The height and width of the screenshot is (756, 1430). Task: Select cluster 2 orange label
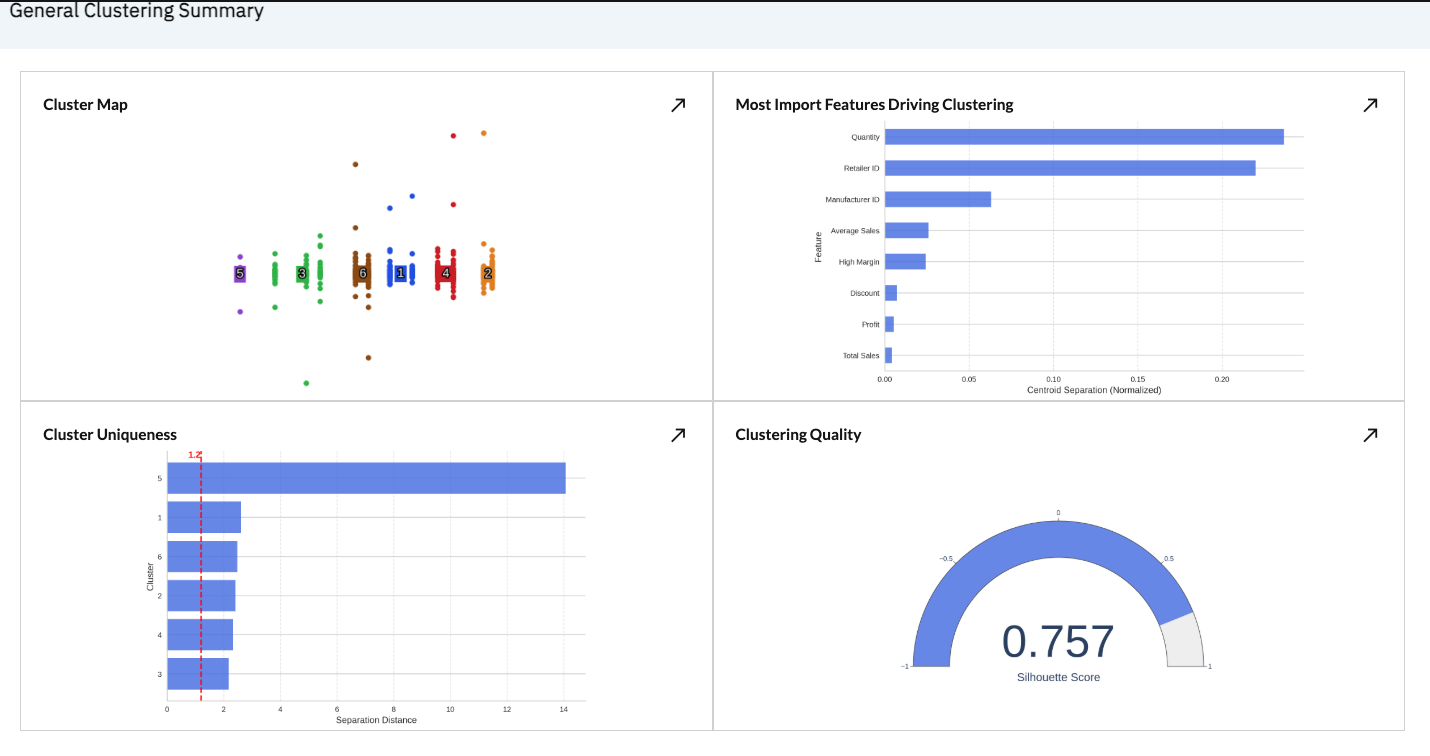488,273
